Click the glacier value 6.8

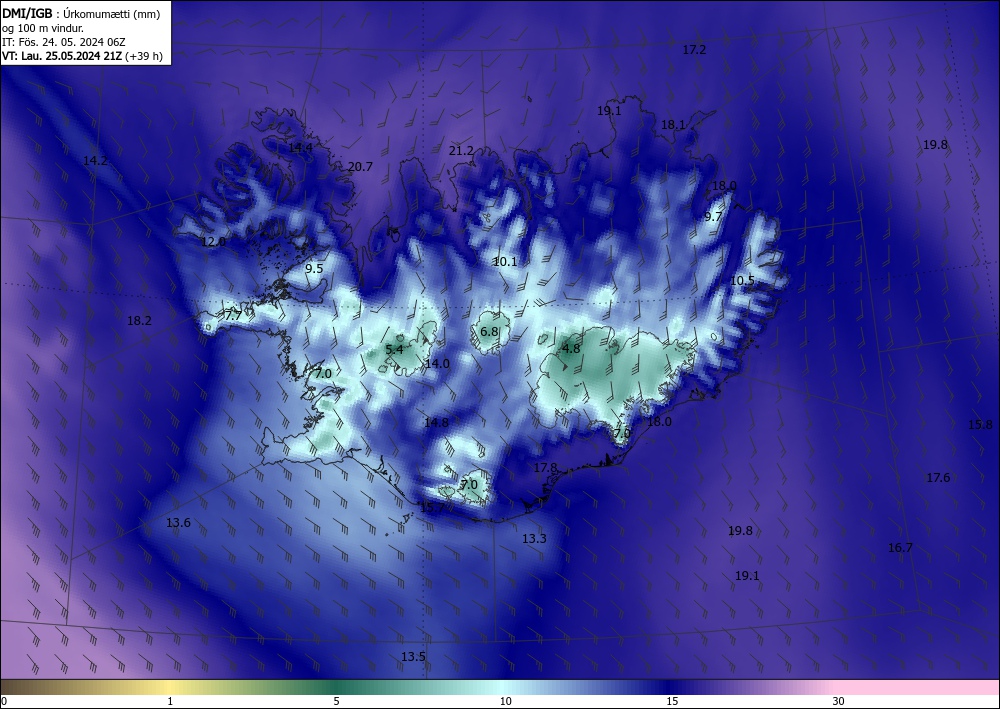pyautogui.click(x=489, y=332)
